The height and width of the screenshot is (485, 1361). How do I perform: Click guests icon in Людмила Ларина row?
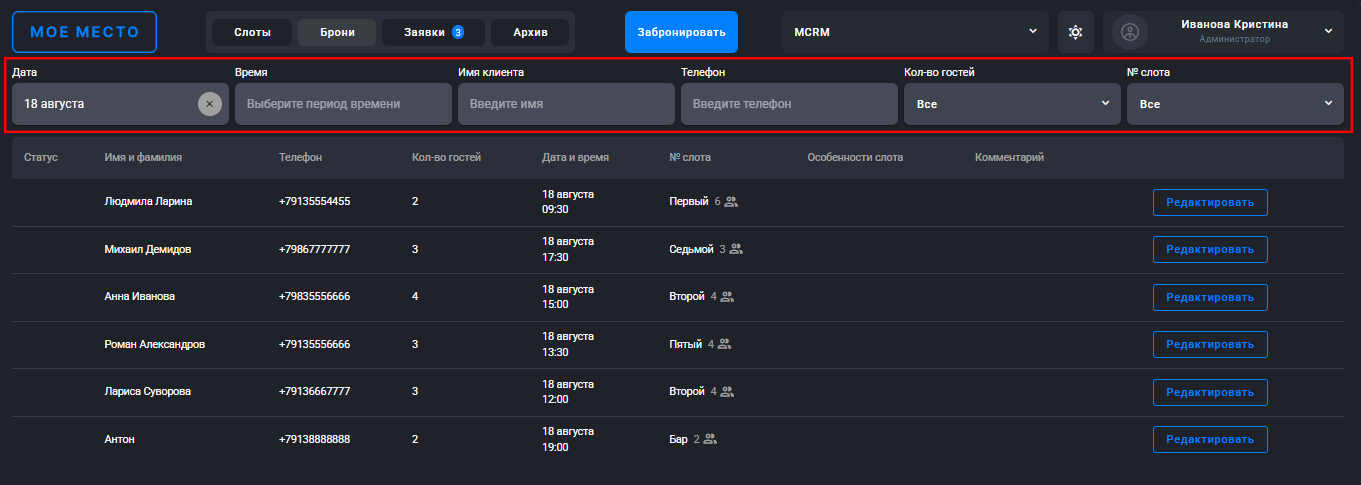[x=731, y=201]
